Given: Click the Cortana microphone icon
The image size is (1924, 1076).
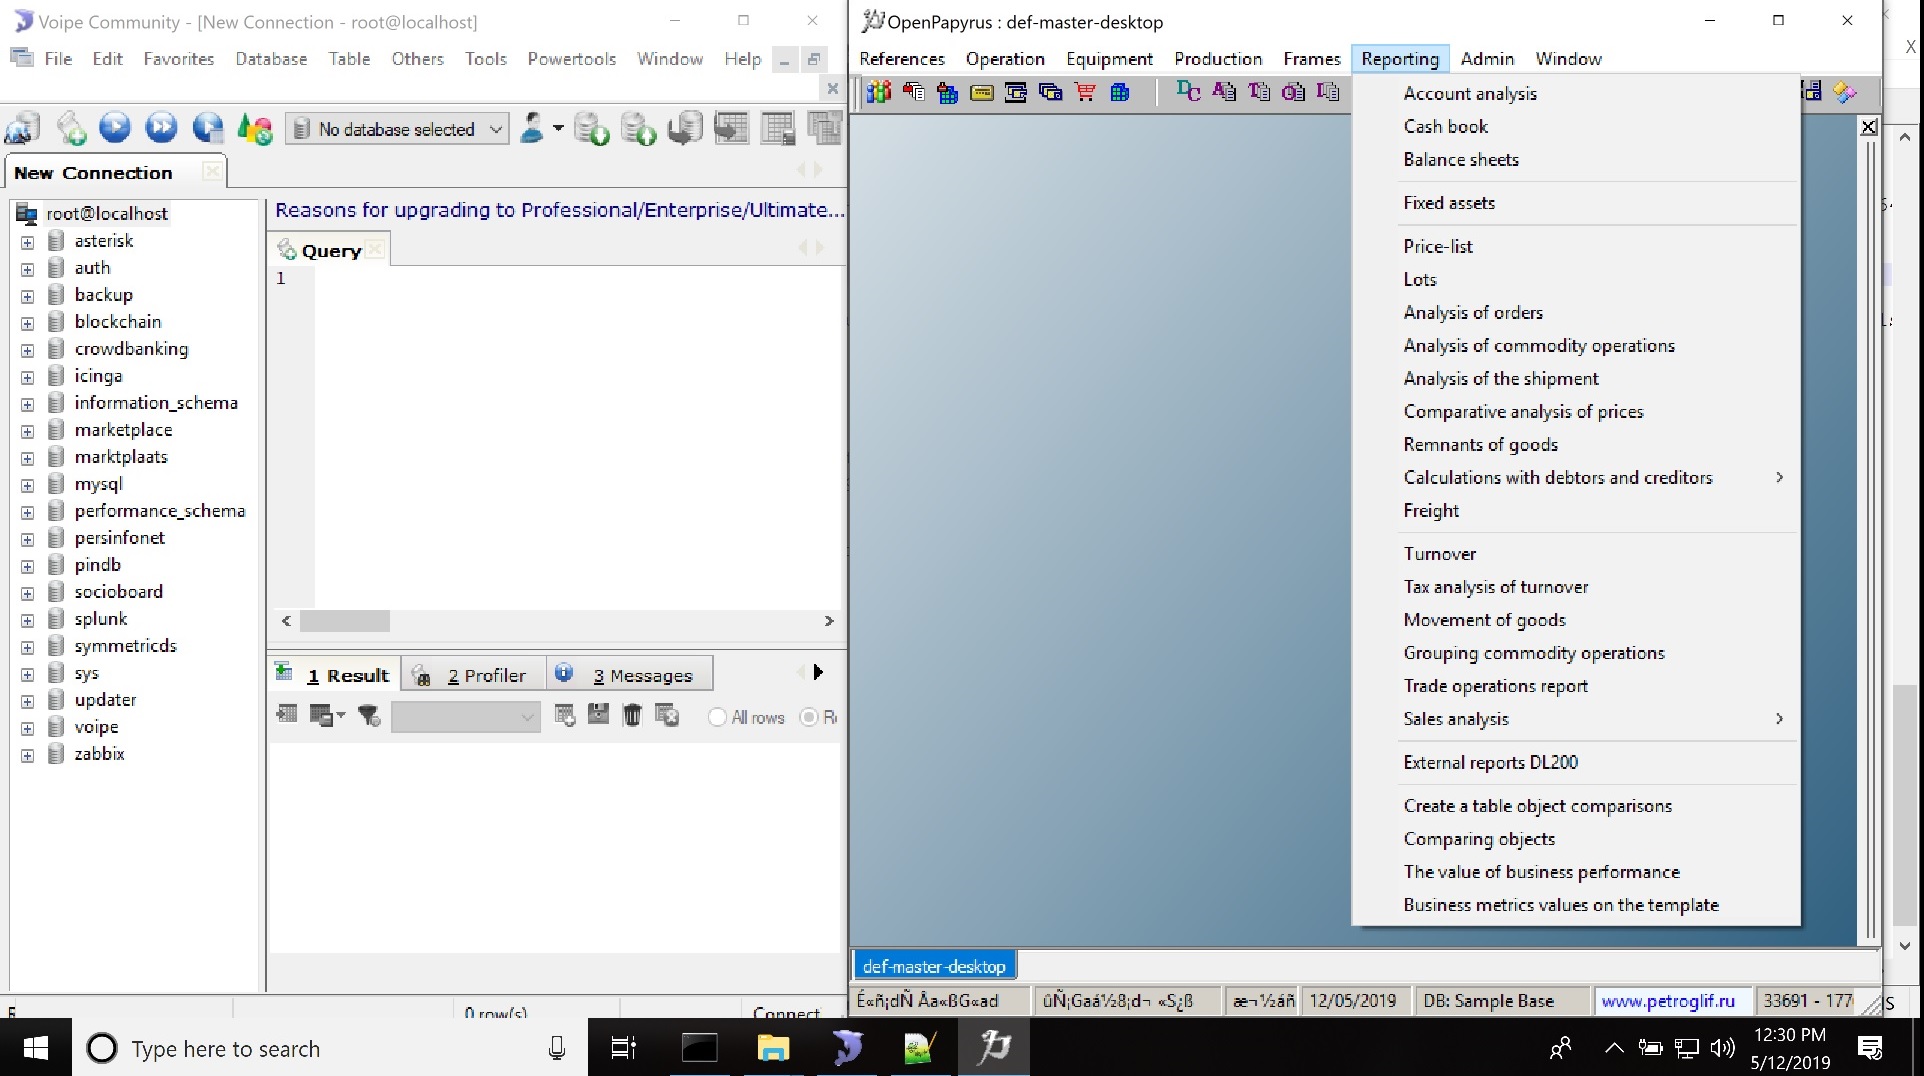Looking at the screenshot, I should [557, 1048].
